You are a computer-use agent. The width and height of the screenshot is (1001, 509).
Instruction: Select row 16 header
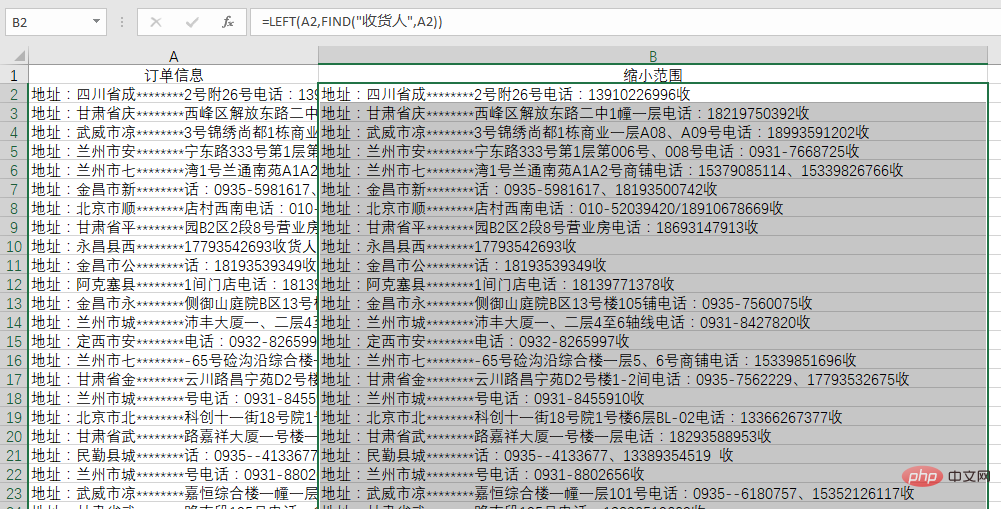tap(14, 360)
